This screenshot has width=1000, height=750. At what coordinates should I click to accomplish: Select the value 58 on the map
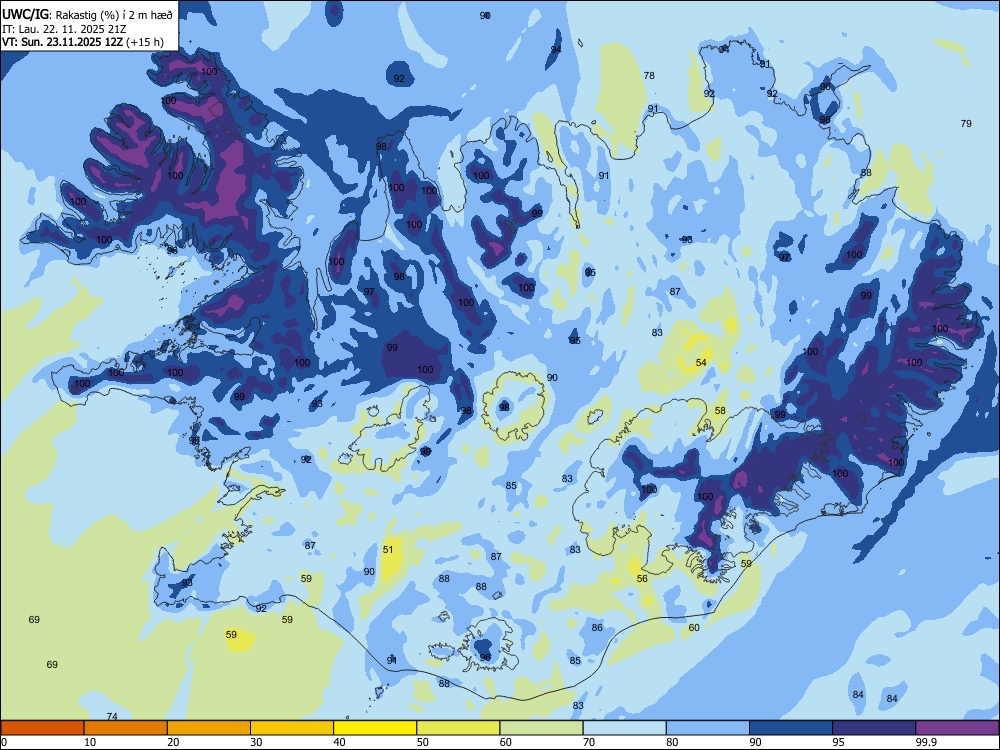point(720,411)
